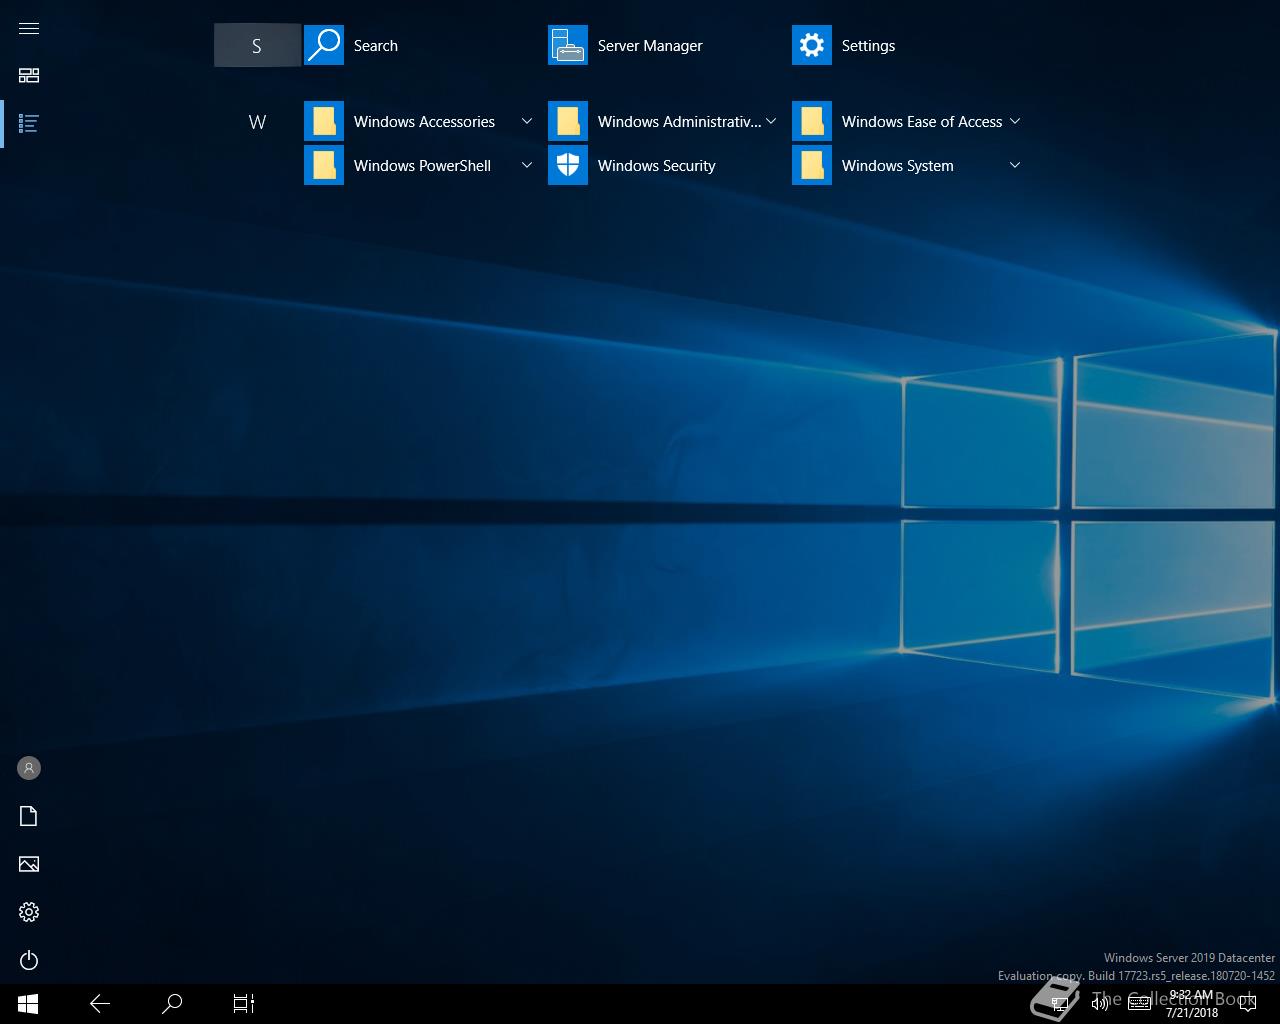The height and width of the screenshot is (1024, 1280).
Task: Open the user account icon
Action: coord(29,768)
